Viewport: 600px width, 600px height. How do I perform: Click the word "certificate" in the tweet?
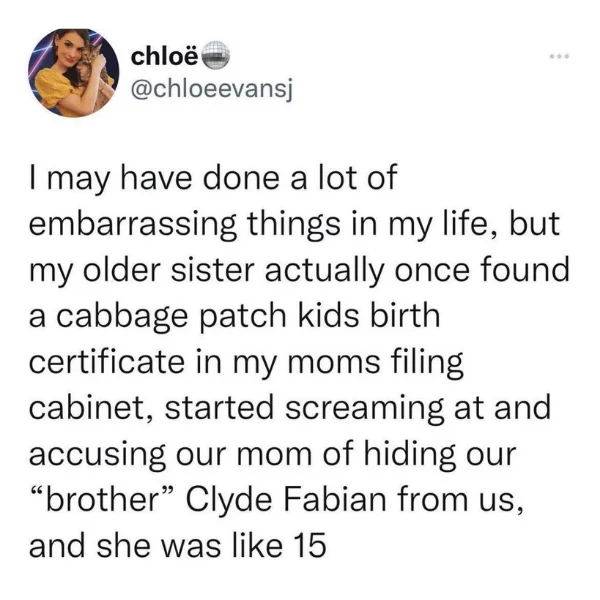coord(107,362)
